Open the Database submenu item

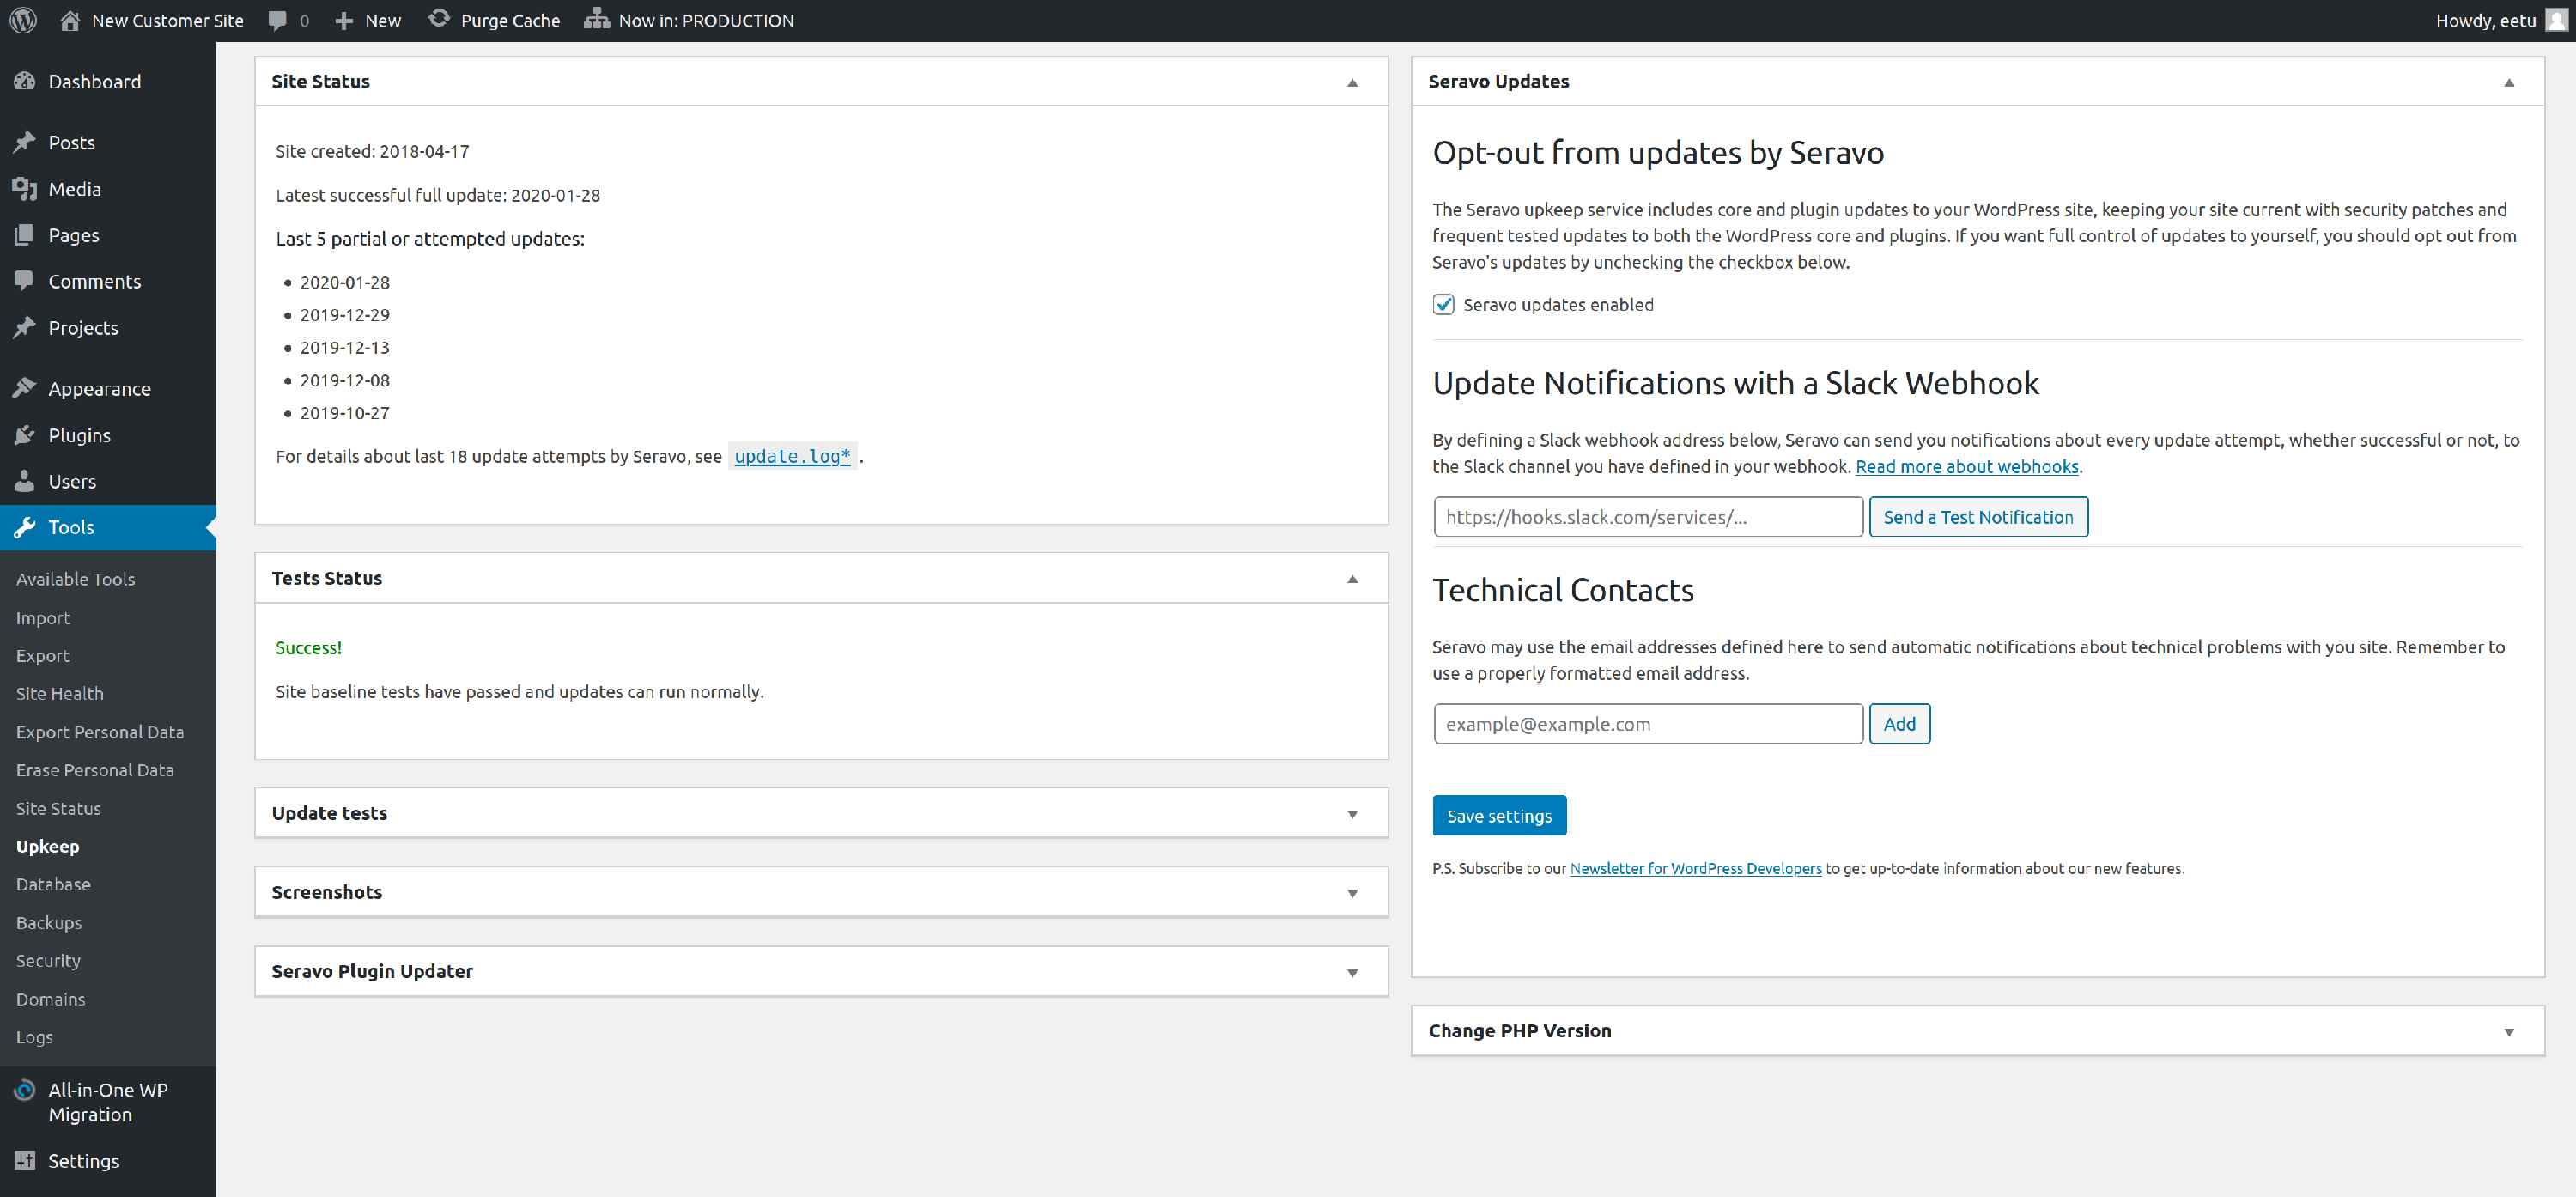click(x=53, y=884)
